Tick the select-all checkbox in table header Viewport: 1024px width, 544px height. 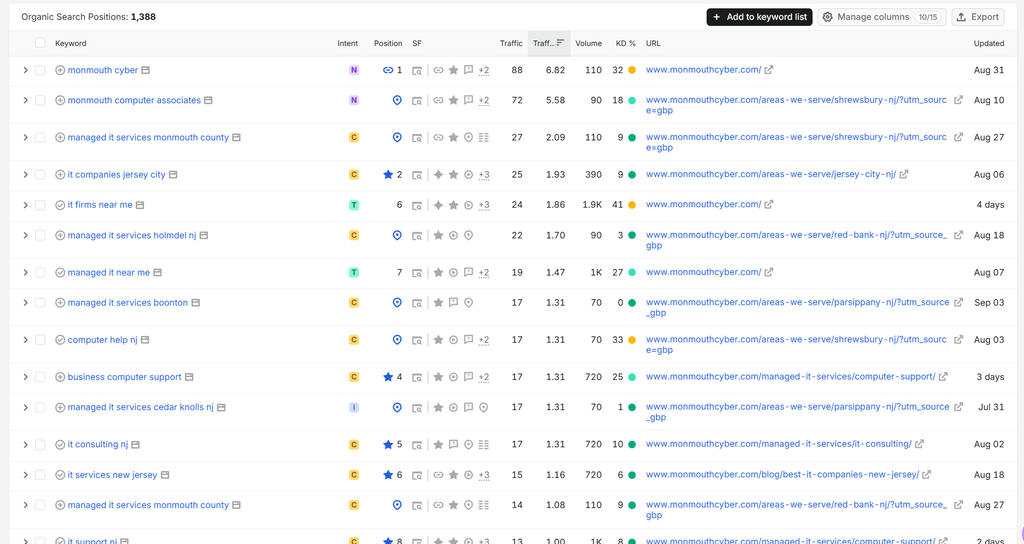(x=40, y=43)
